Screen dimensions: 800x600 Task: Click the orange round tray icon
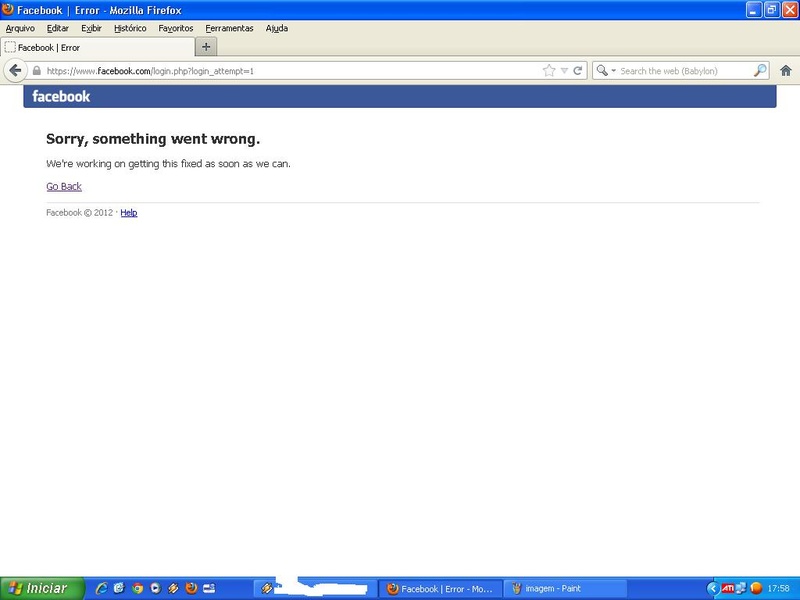coord(756,589)
